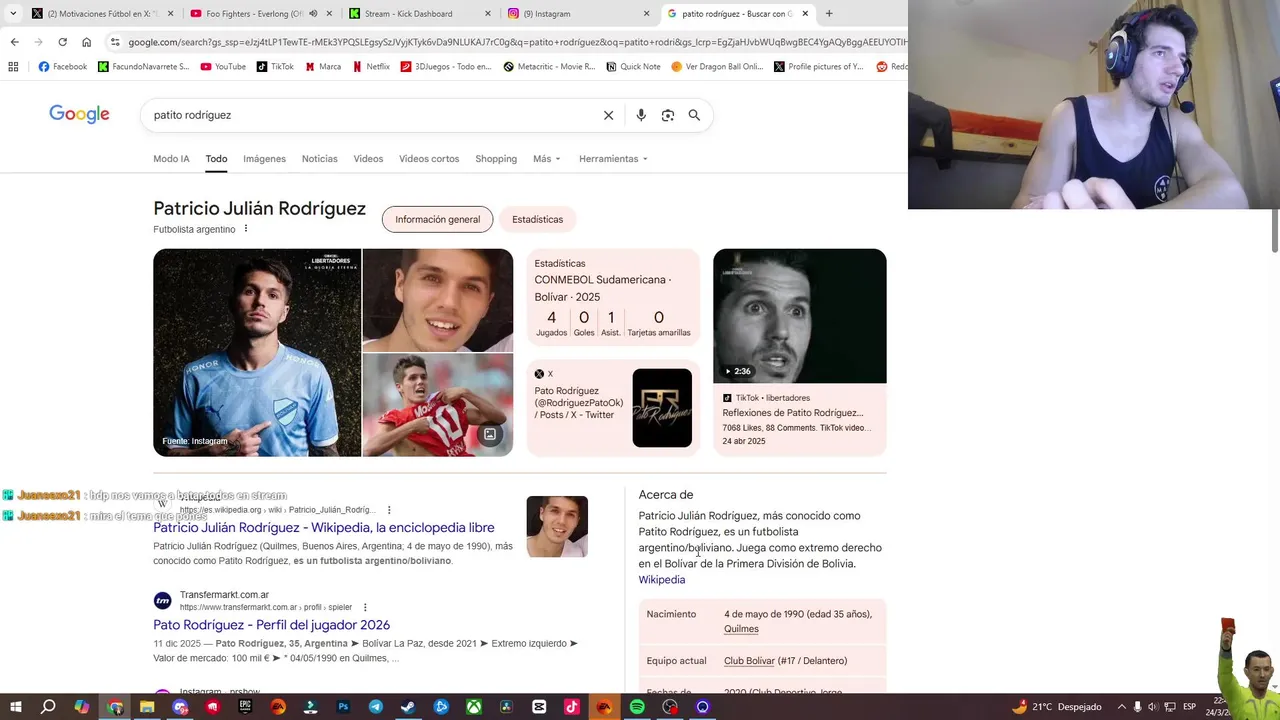
Task: Go back to the previous page
Action: (x=14, y=42)
